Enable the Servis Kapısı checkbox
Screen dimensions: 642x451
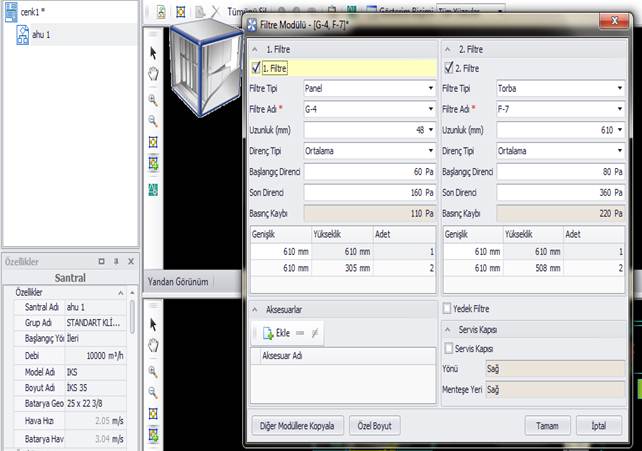coord(448,348)
